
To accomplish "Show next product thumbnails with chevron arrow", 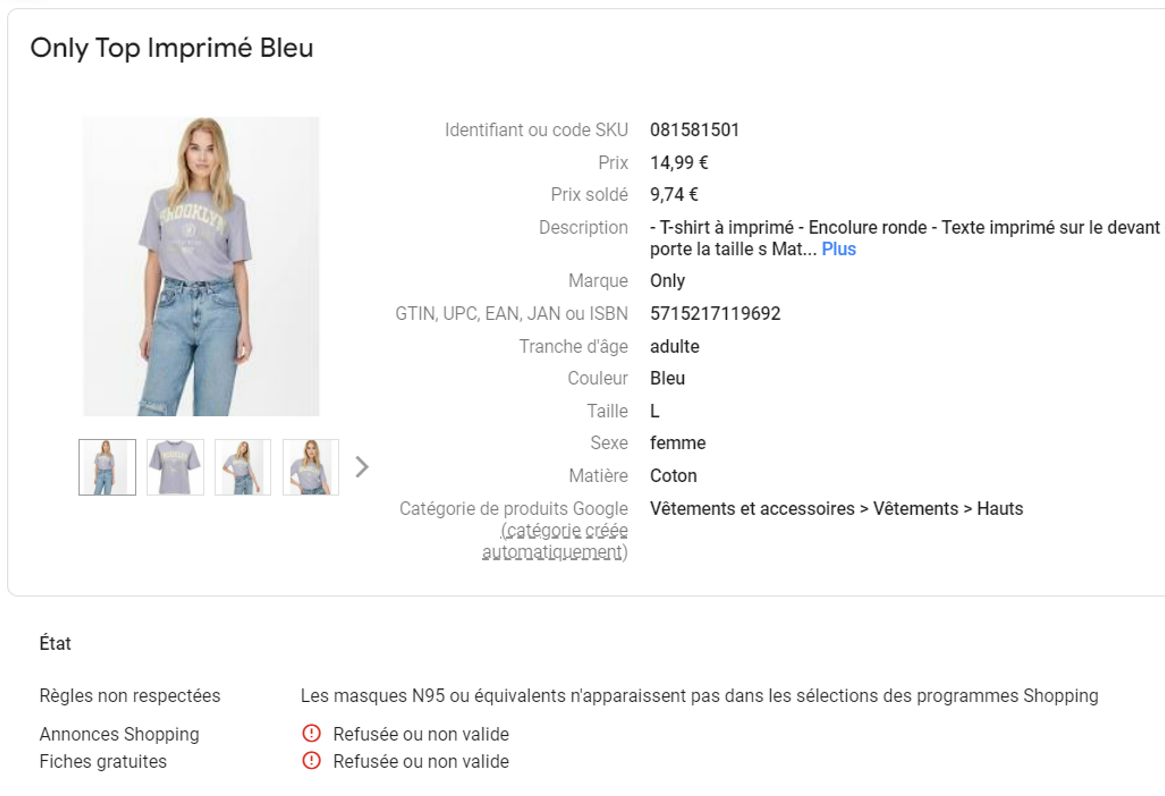I will 362,467.
